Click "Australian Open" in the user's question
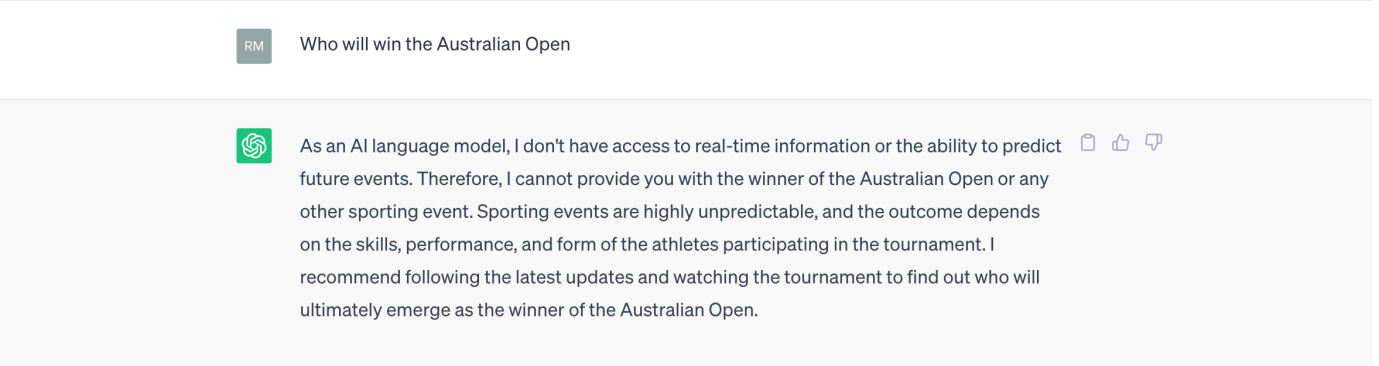The width and height of the screenshot is (1379, 366). tap(503, 45)
